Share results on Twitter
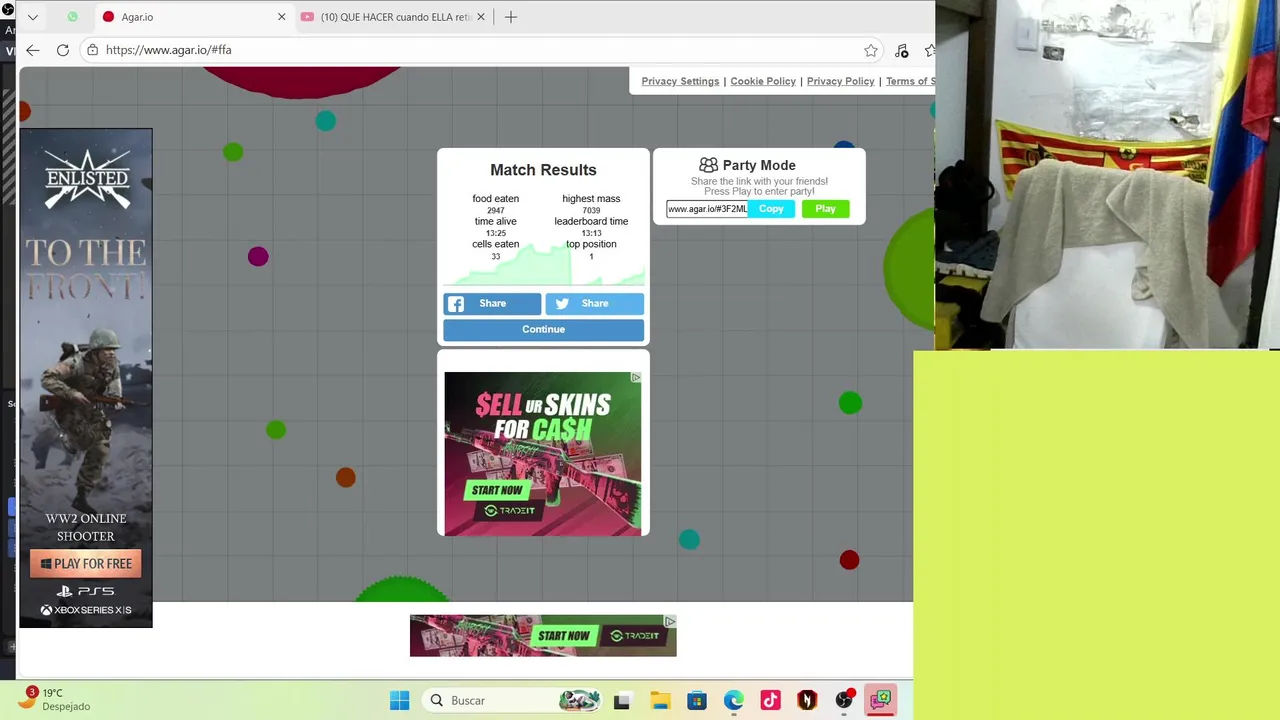The width and height of the screenshot is (1280, 720). click(x=594, y=304)
